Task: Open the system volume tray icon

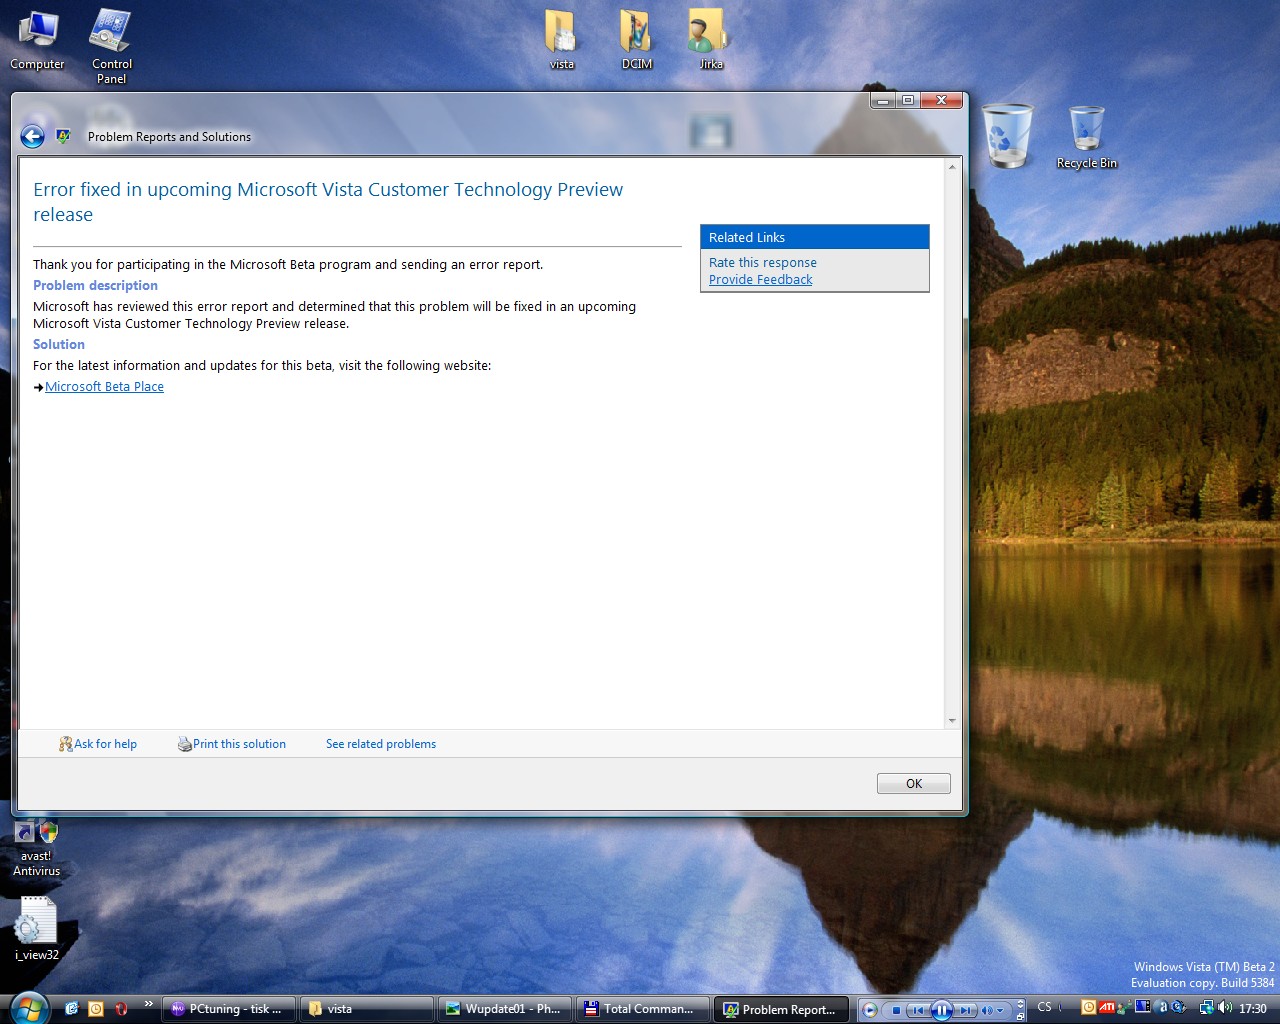Action: [x=1225, y=1007]
